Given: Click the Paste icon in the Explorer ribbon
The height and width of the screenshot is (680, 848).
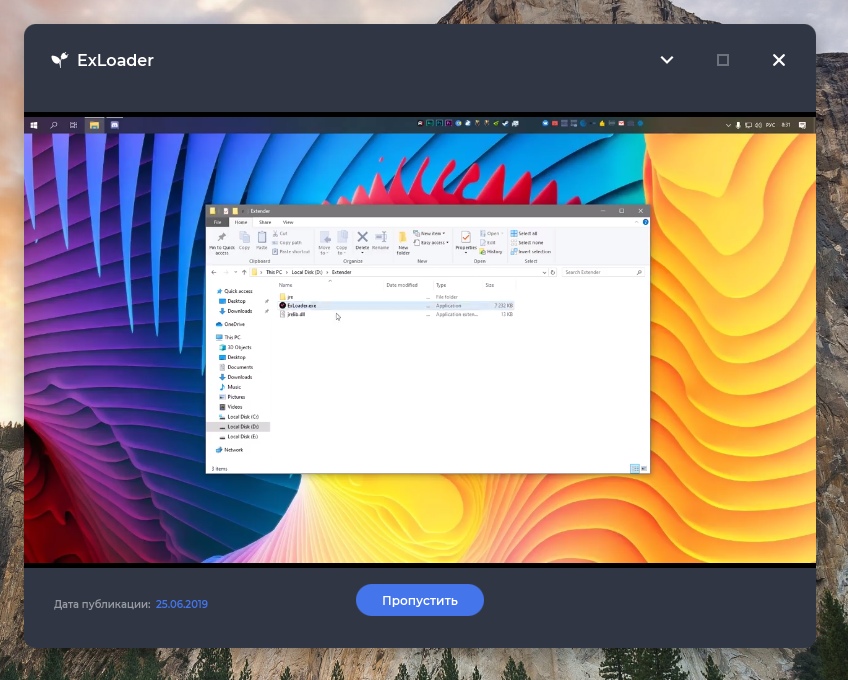Looking at the screenshot, I should (x=262, y=240).
